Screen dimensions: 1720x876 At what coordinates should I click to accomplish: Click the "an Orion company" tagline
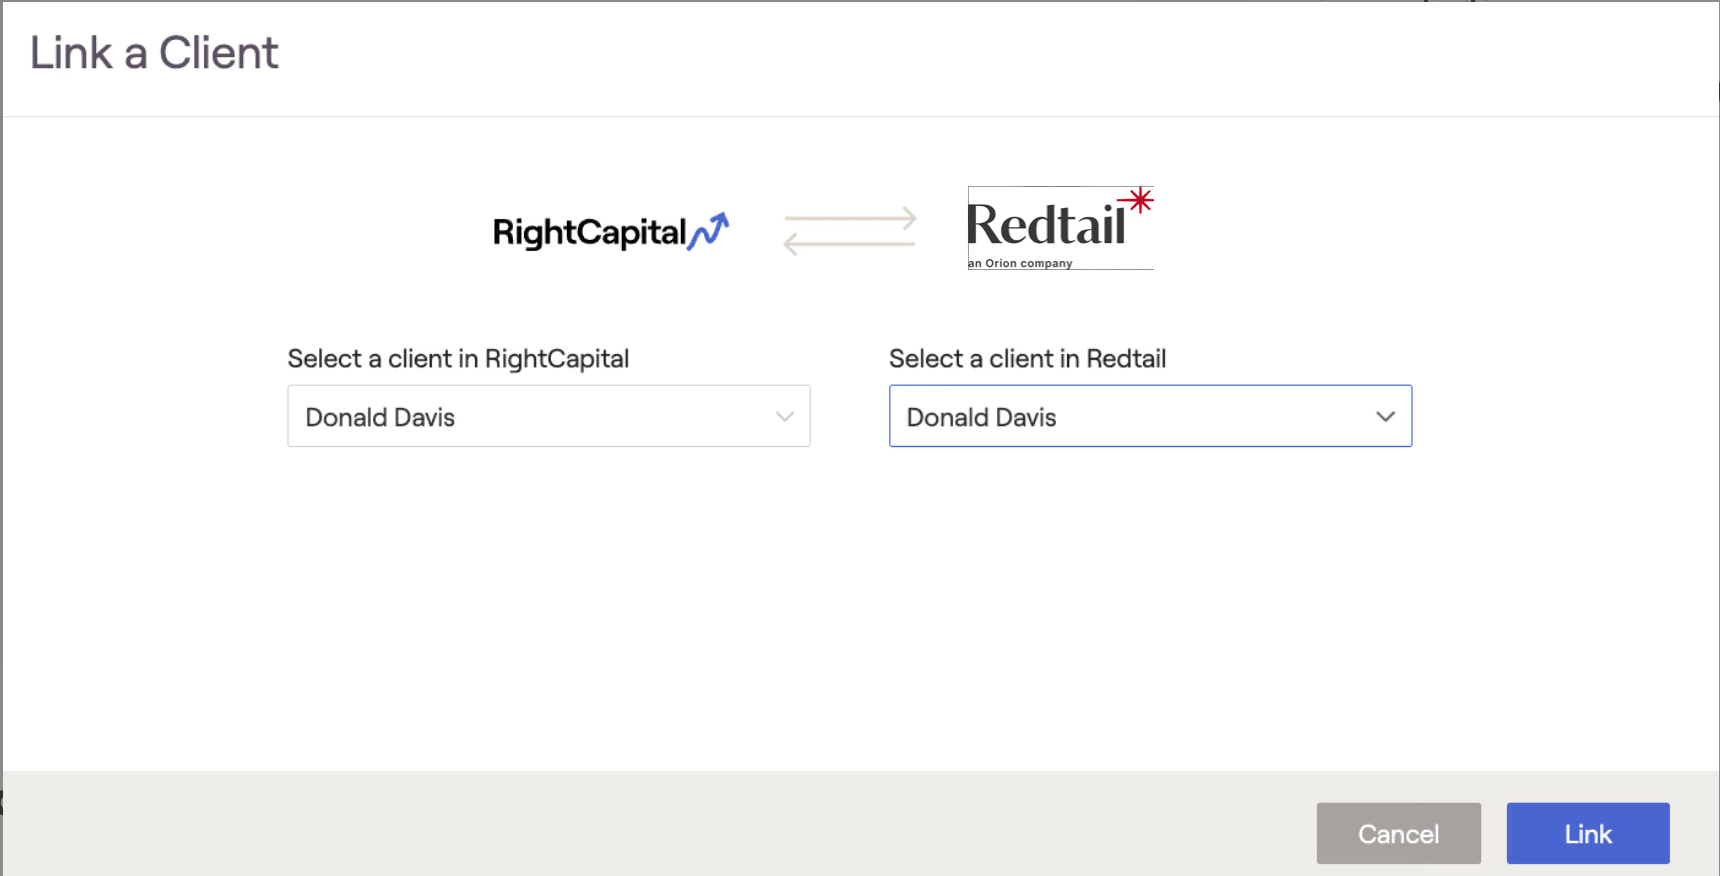pyautogui.click(x=1020, y=264)
